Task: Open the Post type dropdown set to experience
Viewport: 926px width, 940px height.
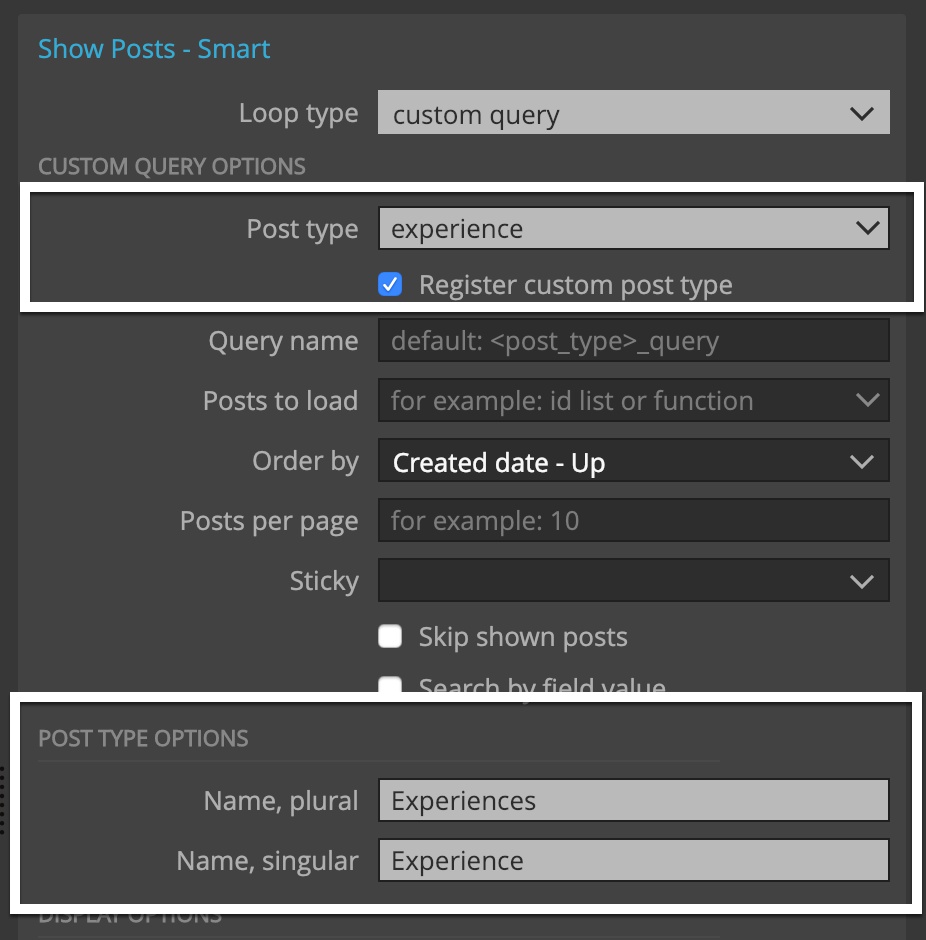Action: (634, 228)
